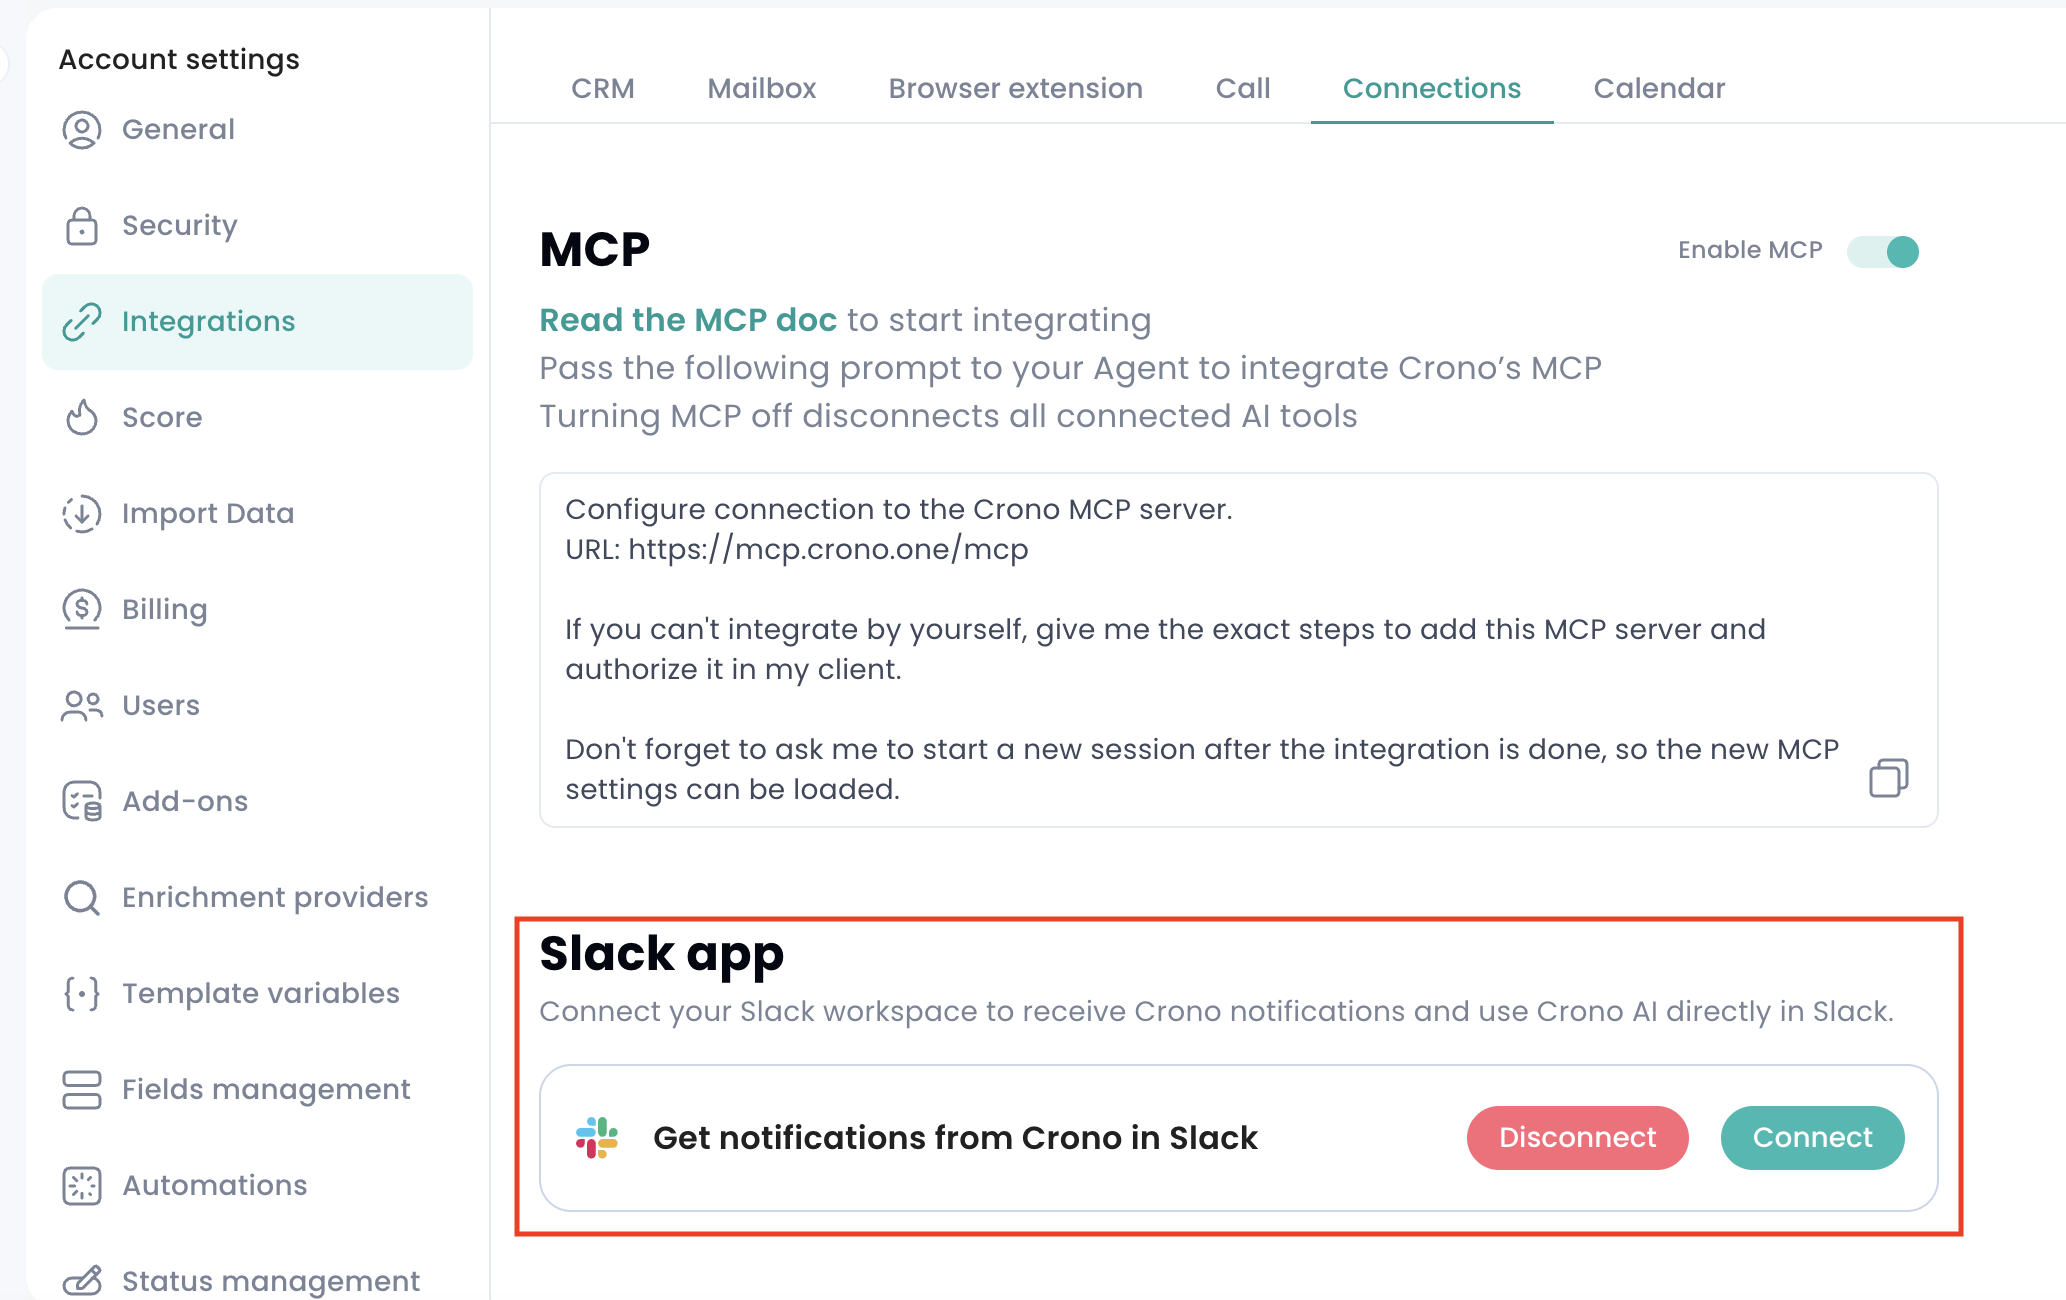This screenshot has width=2066, height=1300.
Task: Follow the Read the MCP doc link
Action: tap(688, 320)
